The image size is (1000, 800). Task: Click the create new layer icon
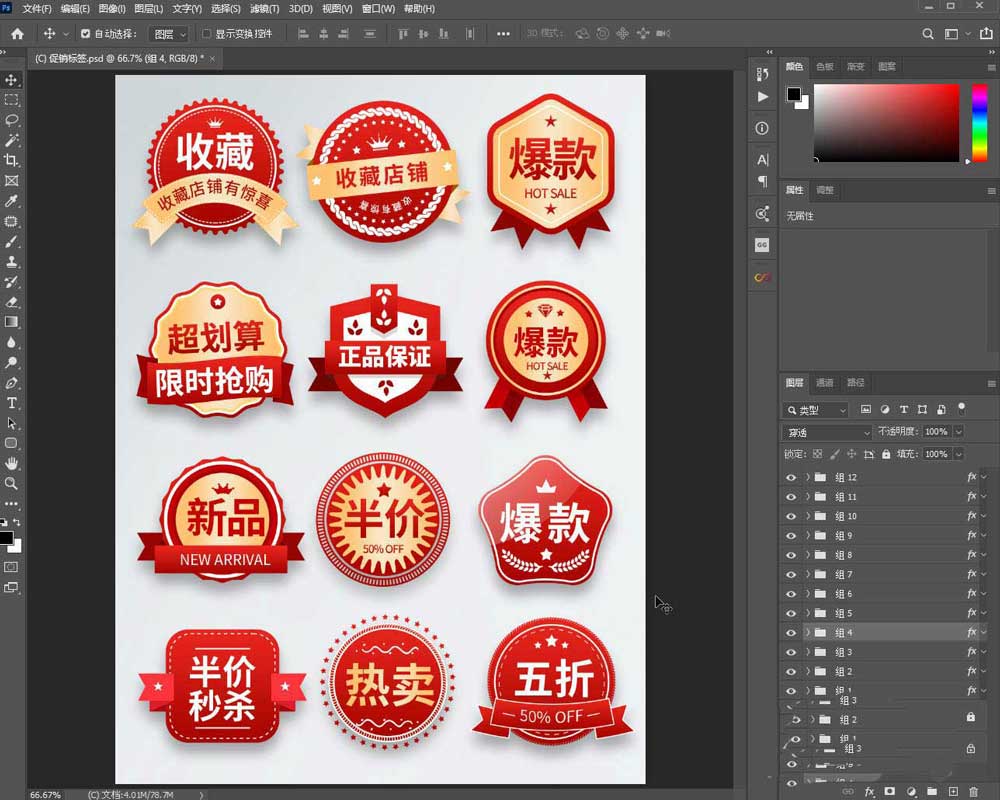952,791
